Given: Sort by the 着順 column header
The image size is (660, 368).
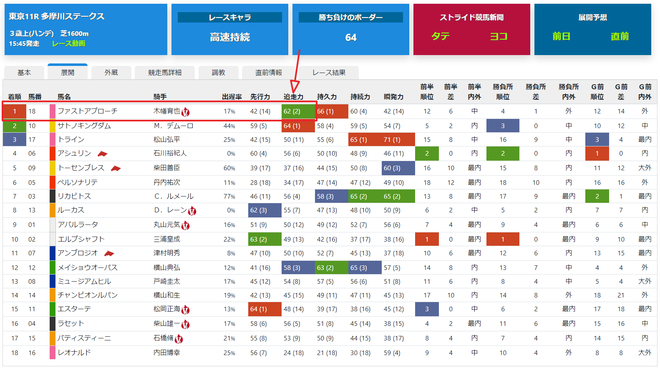Looking at the screenshot, I should (14, 97).
